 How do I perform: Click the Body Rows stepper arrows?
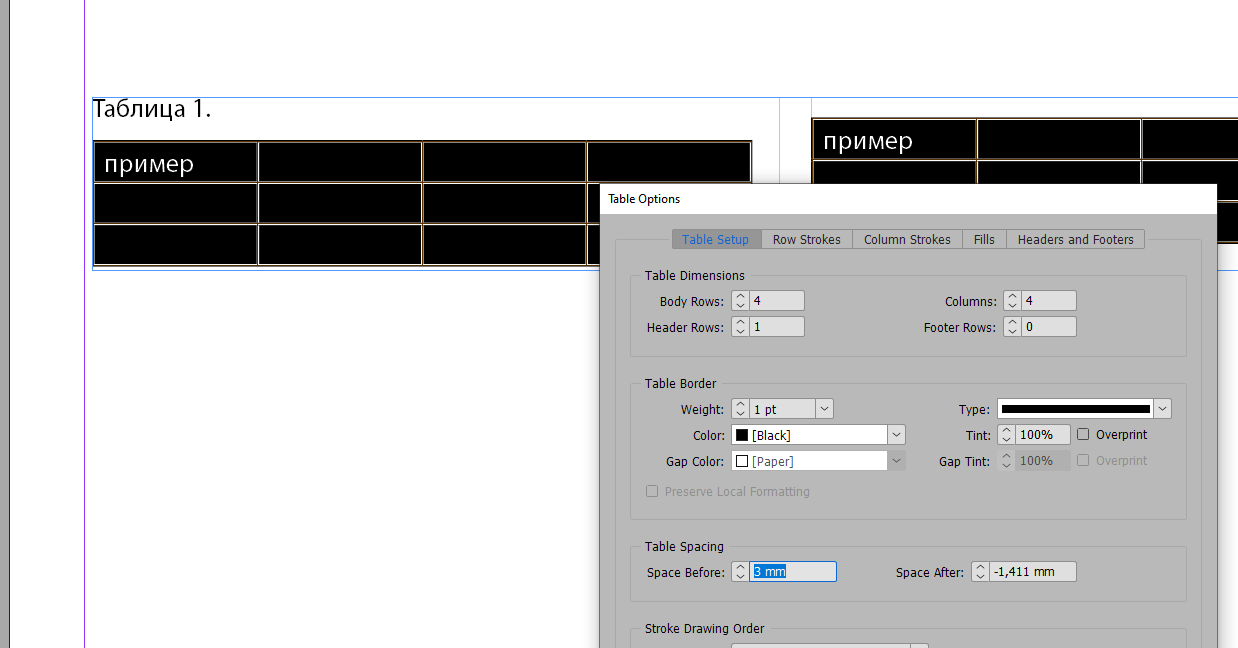(x=740, y=301)
